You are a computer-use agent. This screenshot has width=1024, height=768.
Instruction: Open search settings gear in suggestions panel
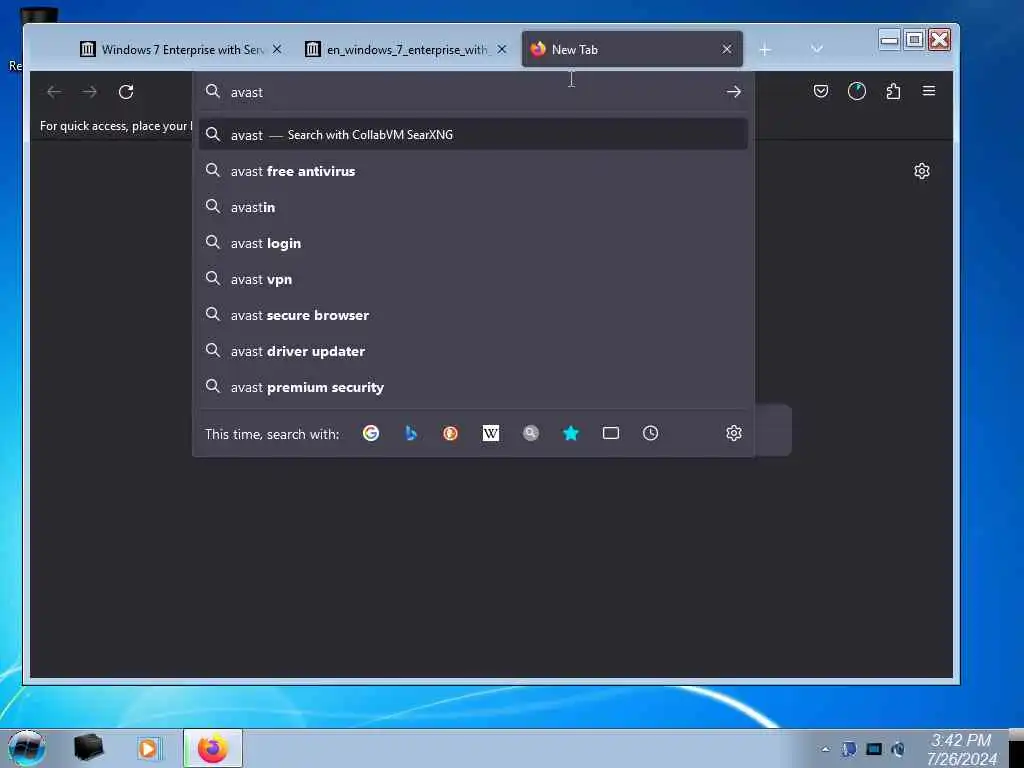(x=734, y=433)
